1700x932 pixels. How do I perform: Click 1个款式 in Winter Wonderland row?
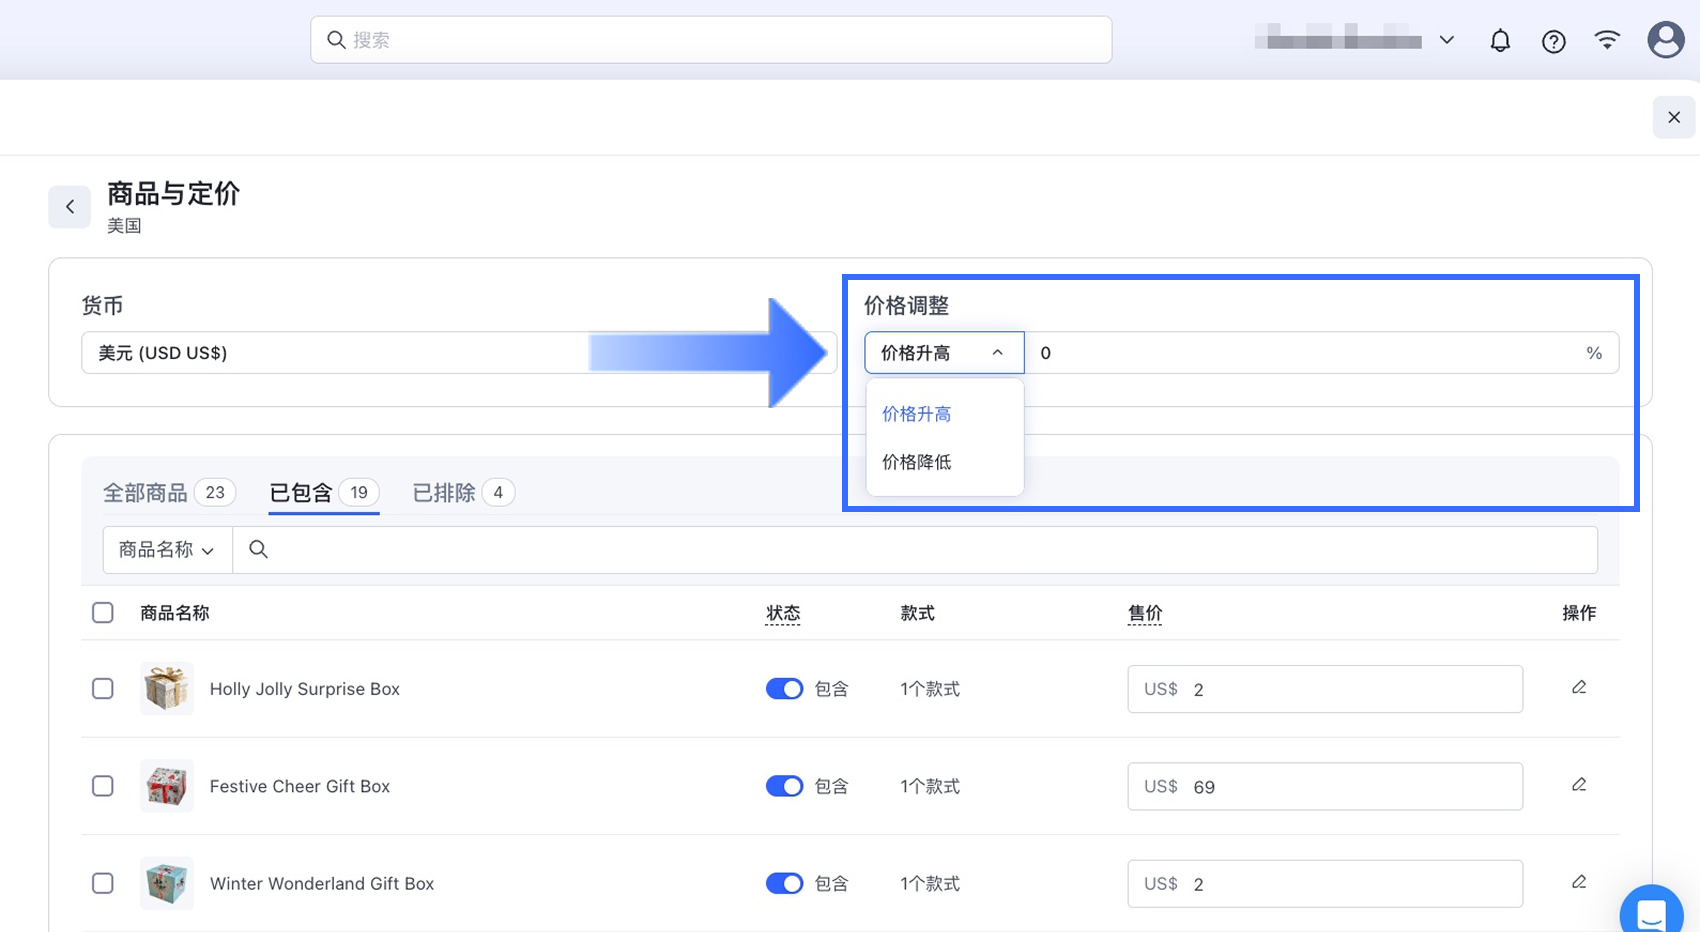click(x=930, y=883)
